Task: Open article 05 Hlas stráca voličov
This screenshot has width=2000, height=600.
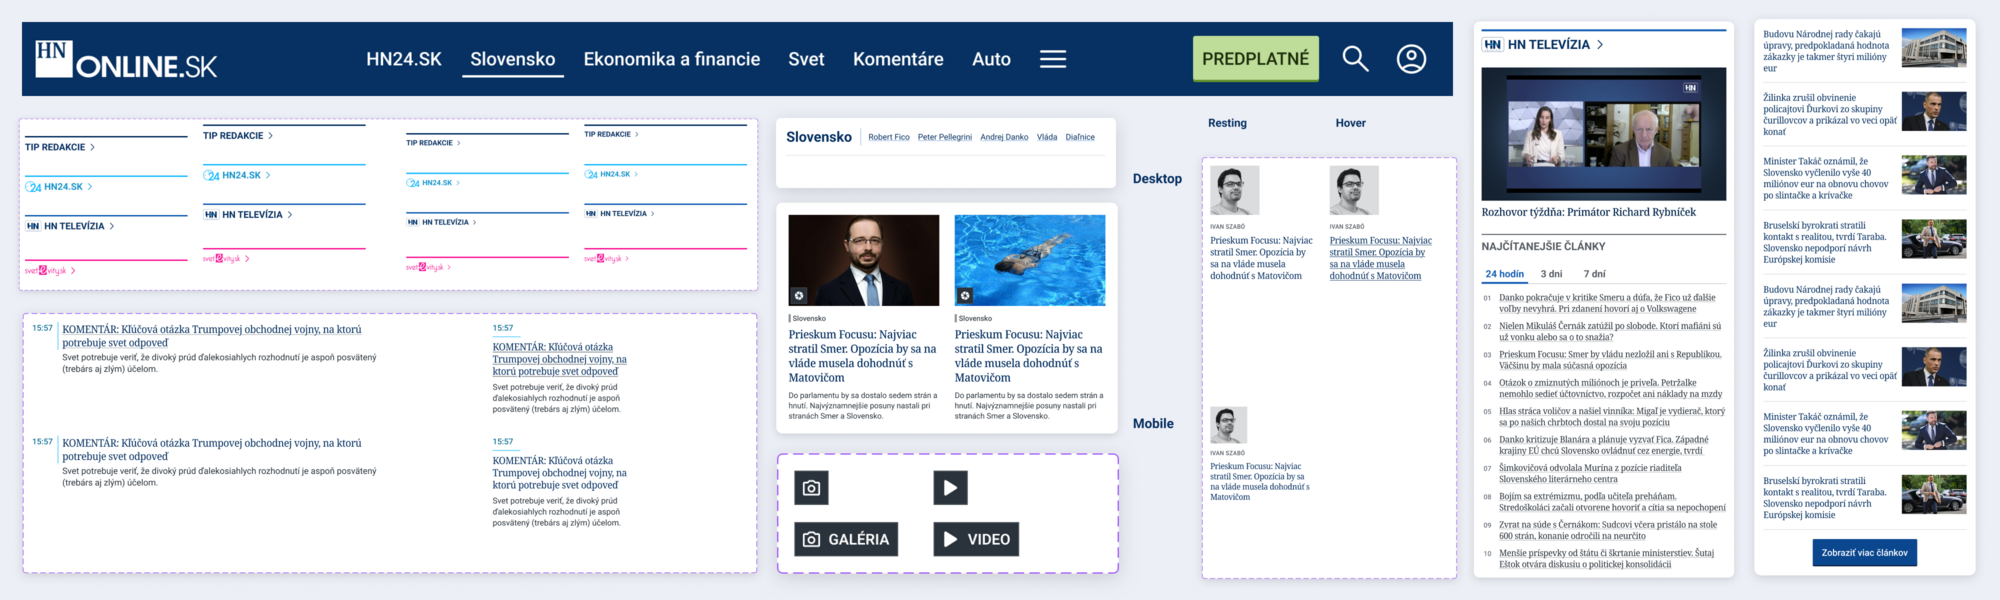Action: 1611,417
